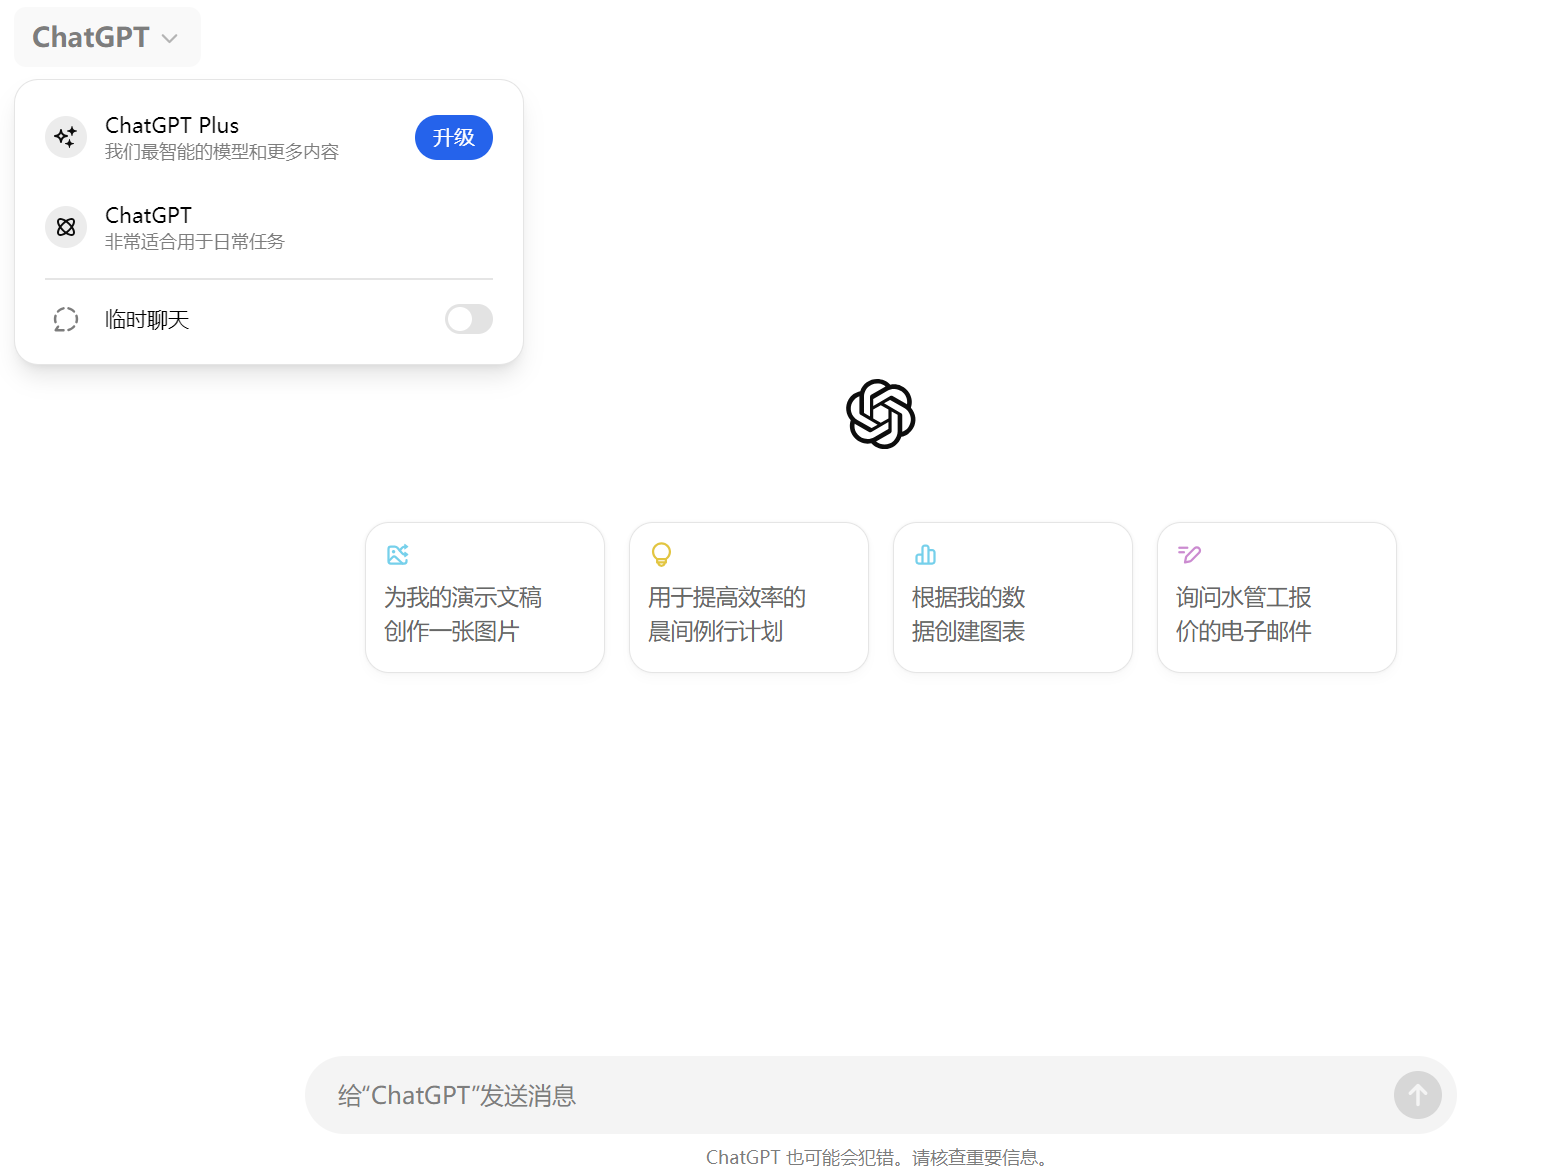Click the OpenAI logo in the center

(881, 414)
